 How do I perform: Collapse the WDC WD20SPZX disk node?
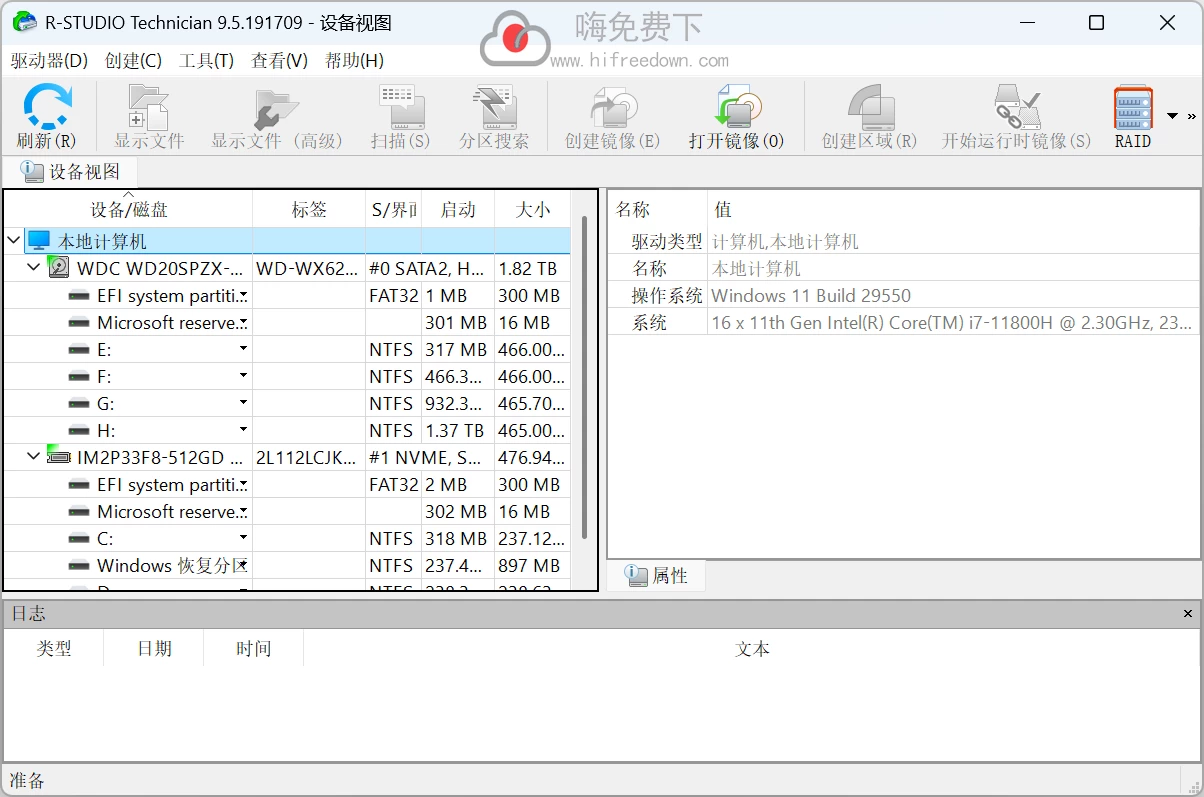[33, 267]
